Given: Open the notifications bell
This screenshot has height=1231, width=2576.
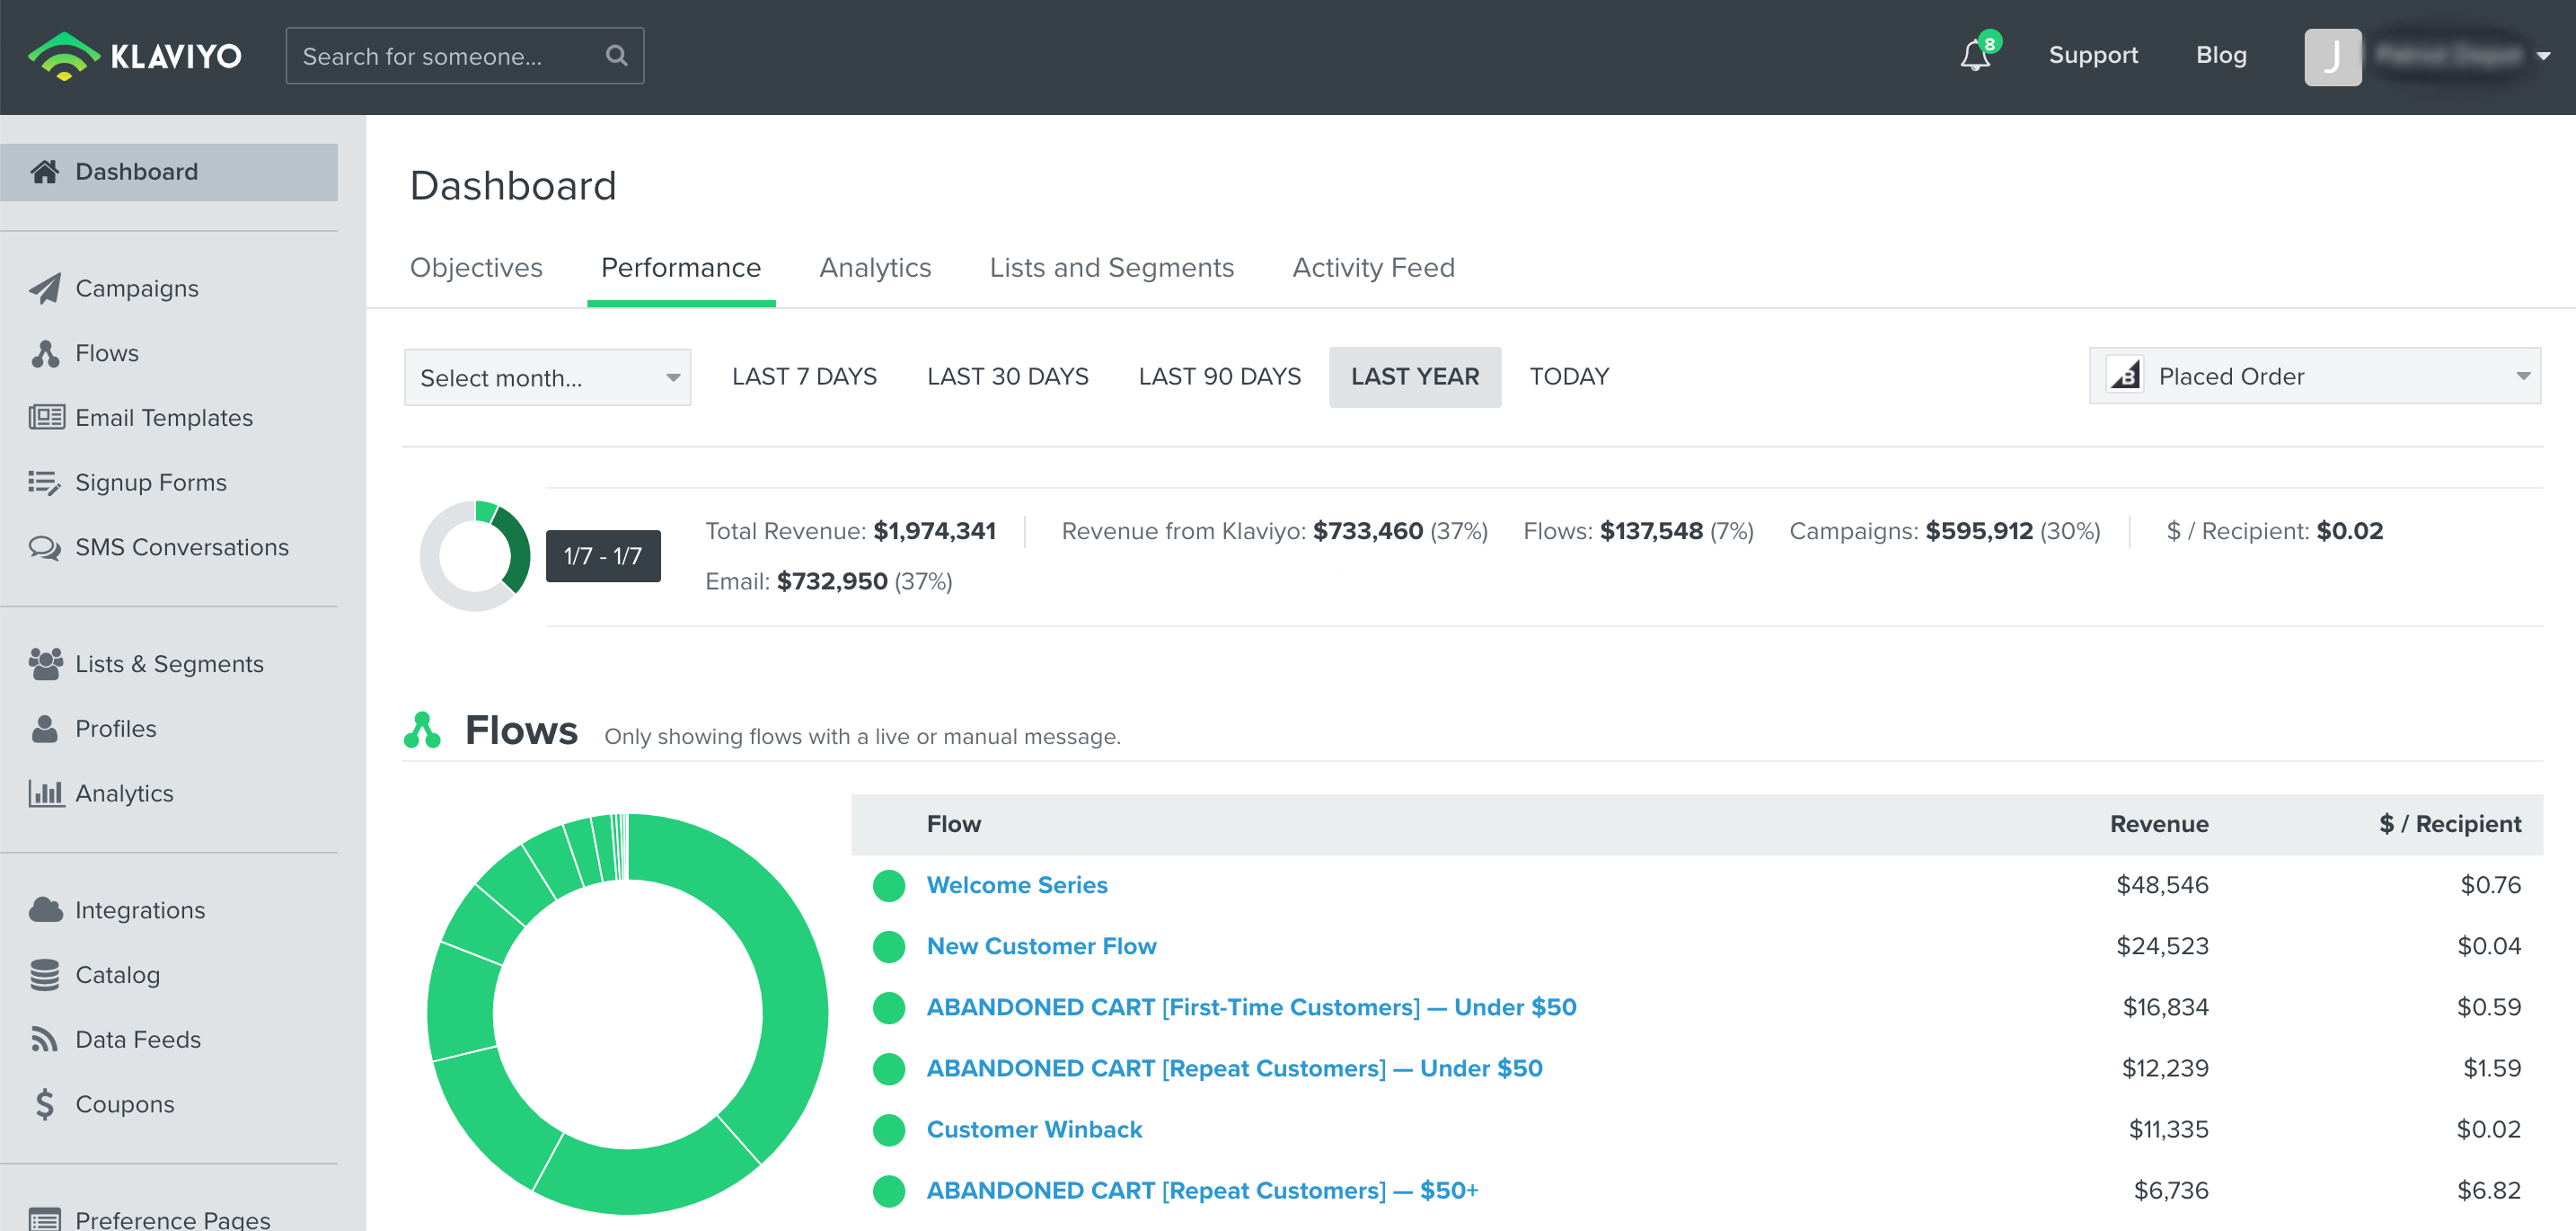Looking at the screenshot, I should tap(1975, 55).
